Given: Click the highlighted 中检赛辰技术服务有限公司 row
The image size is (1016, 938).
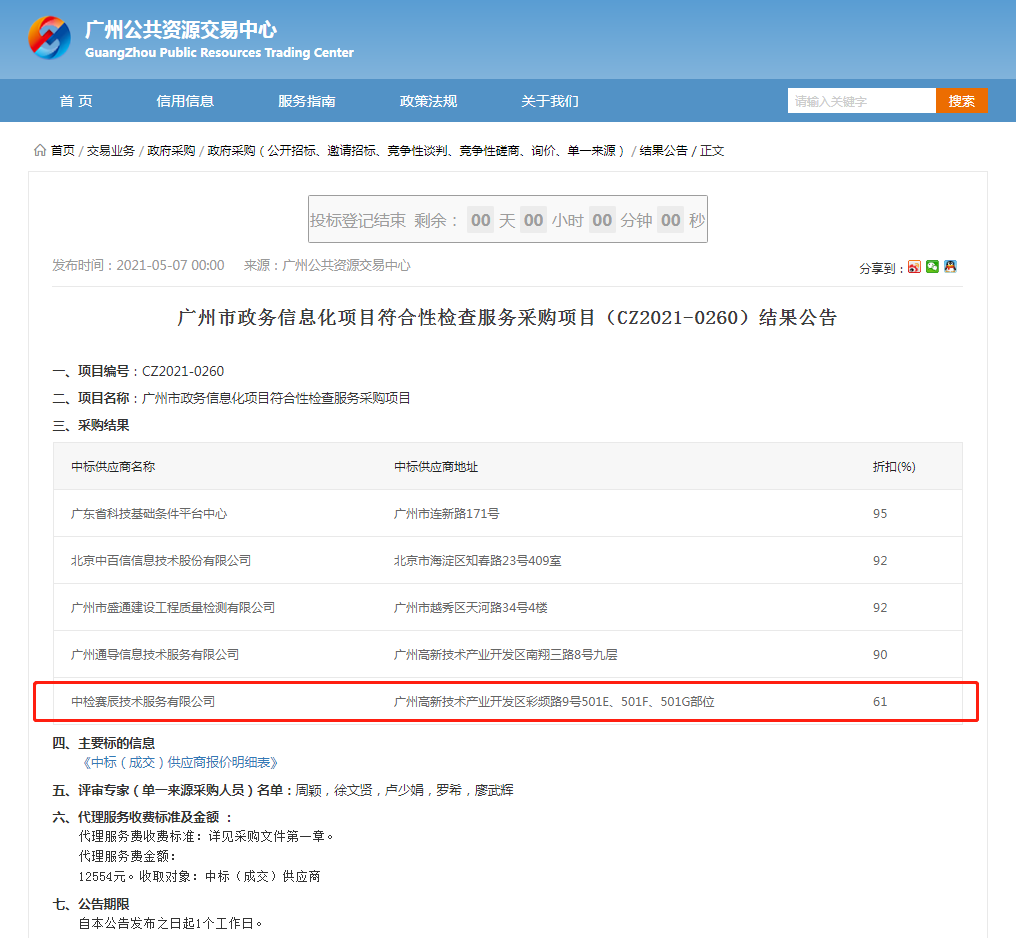Looking at the screenshot, I should click(x=143, y=702).
